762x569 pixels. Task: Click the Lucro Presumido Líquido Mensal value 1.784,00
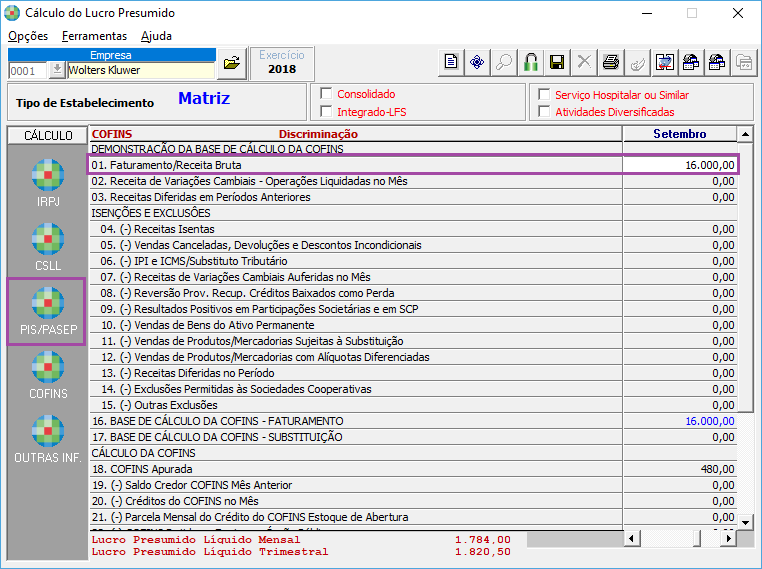[x=483, y=539]
